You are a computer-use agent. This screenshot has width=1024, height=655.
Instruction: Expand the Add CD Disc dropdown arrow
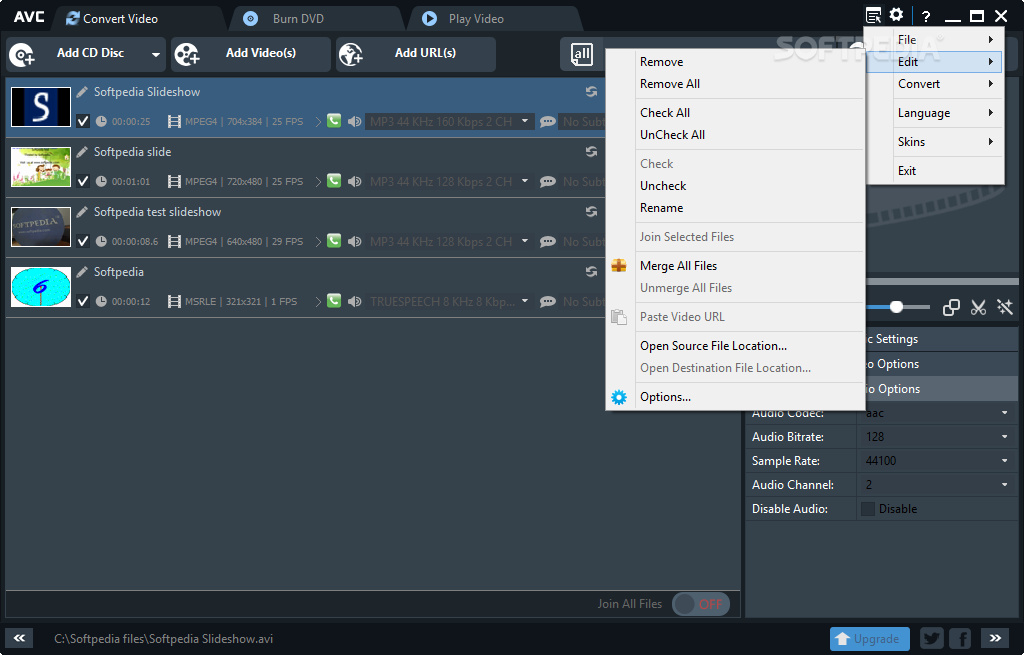point(155,55)
